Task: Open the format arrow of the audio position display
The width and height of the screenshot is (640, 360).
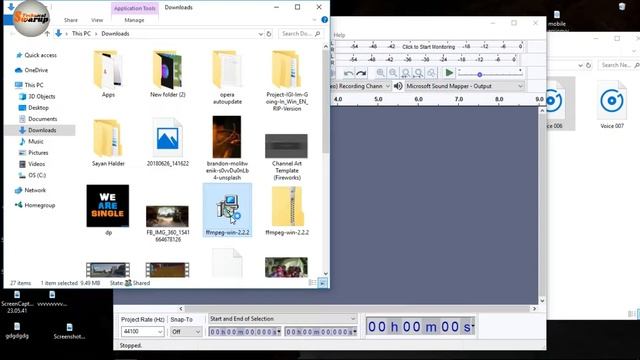Action: tap(473, 326)
